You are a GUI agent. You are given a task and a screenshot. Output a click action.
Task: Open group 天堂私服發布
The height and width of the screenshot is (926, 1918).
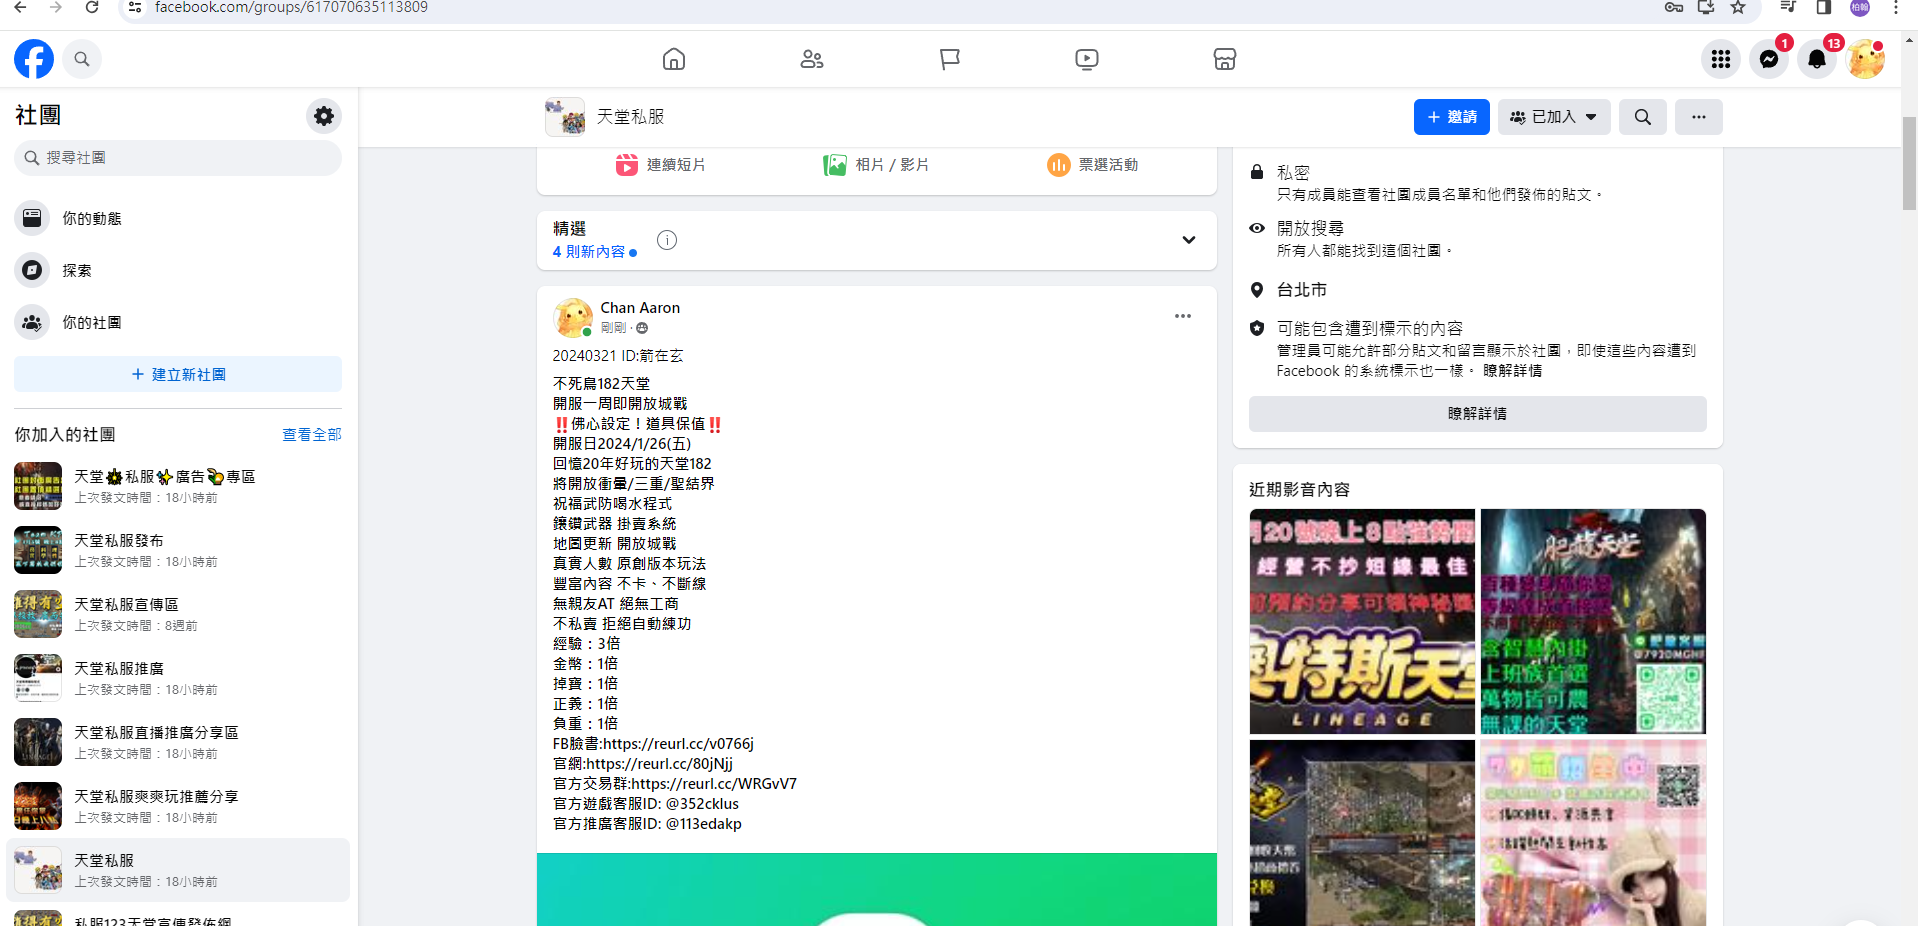tap(178, 550)
